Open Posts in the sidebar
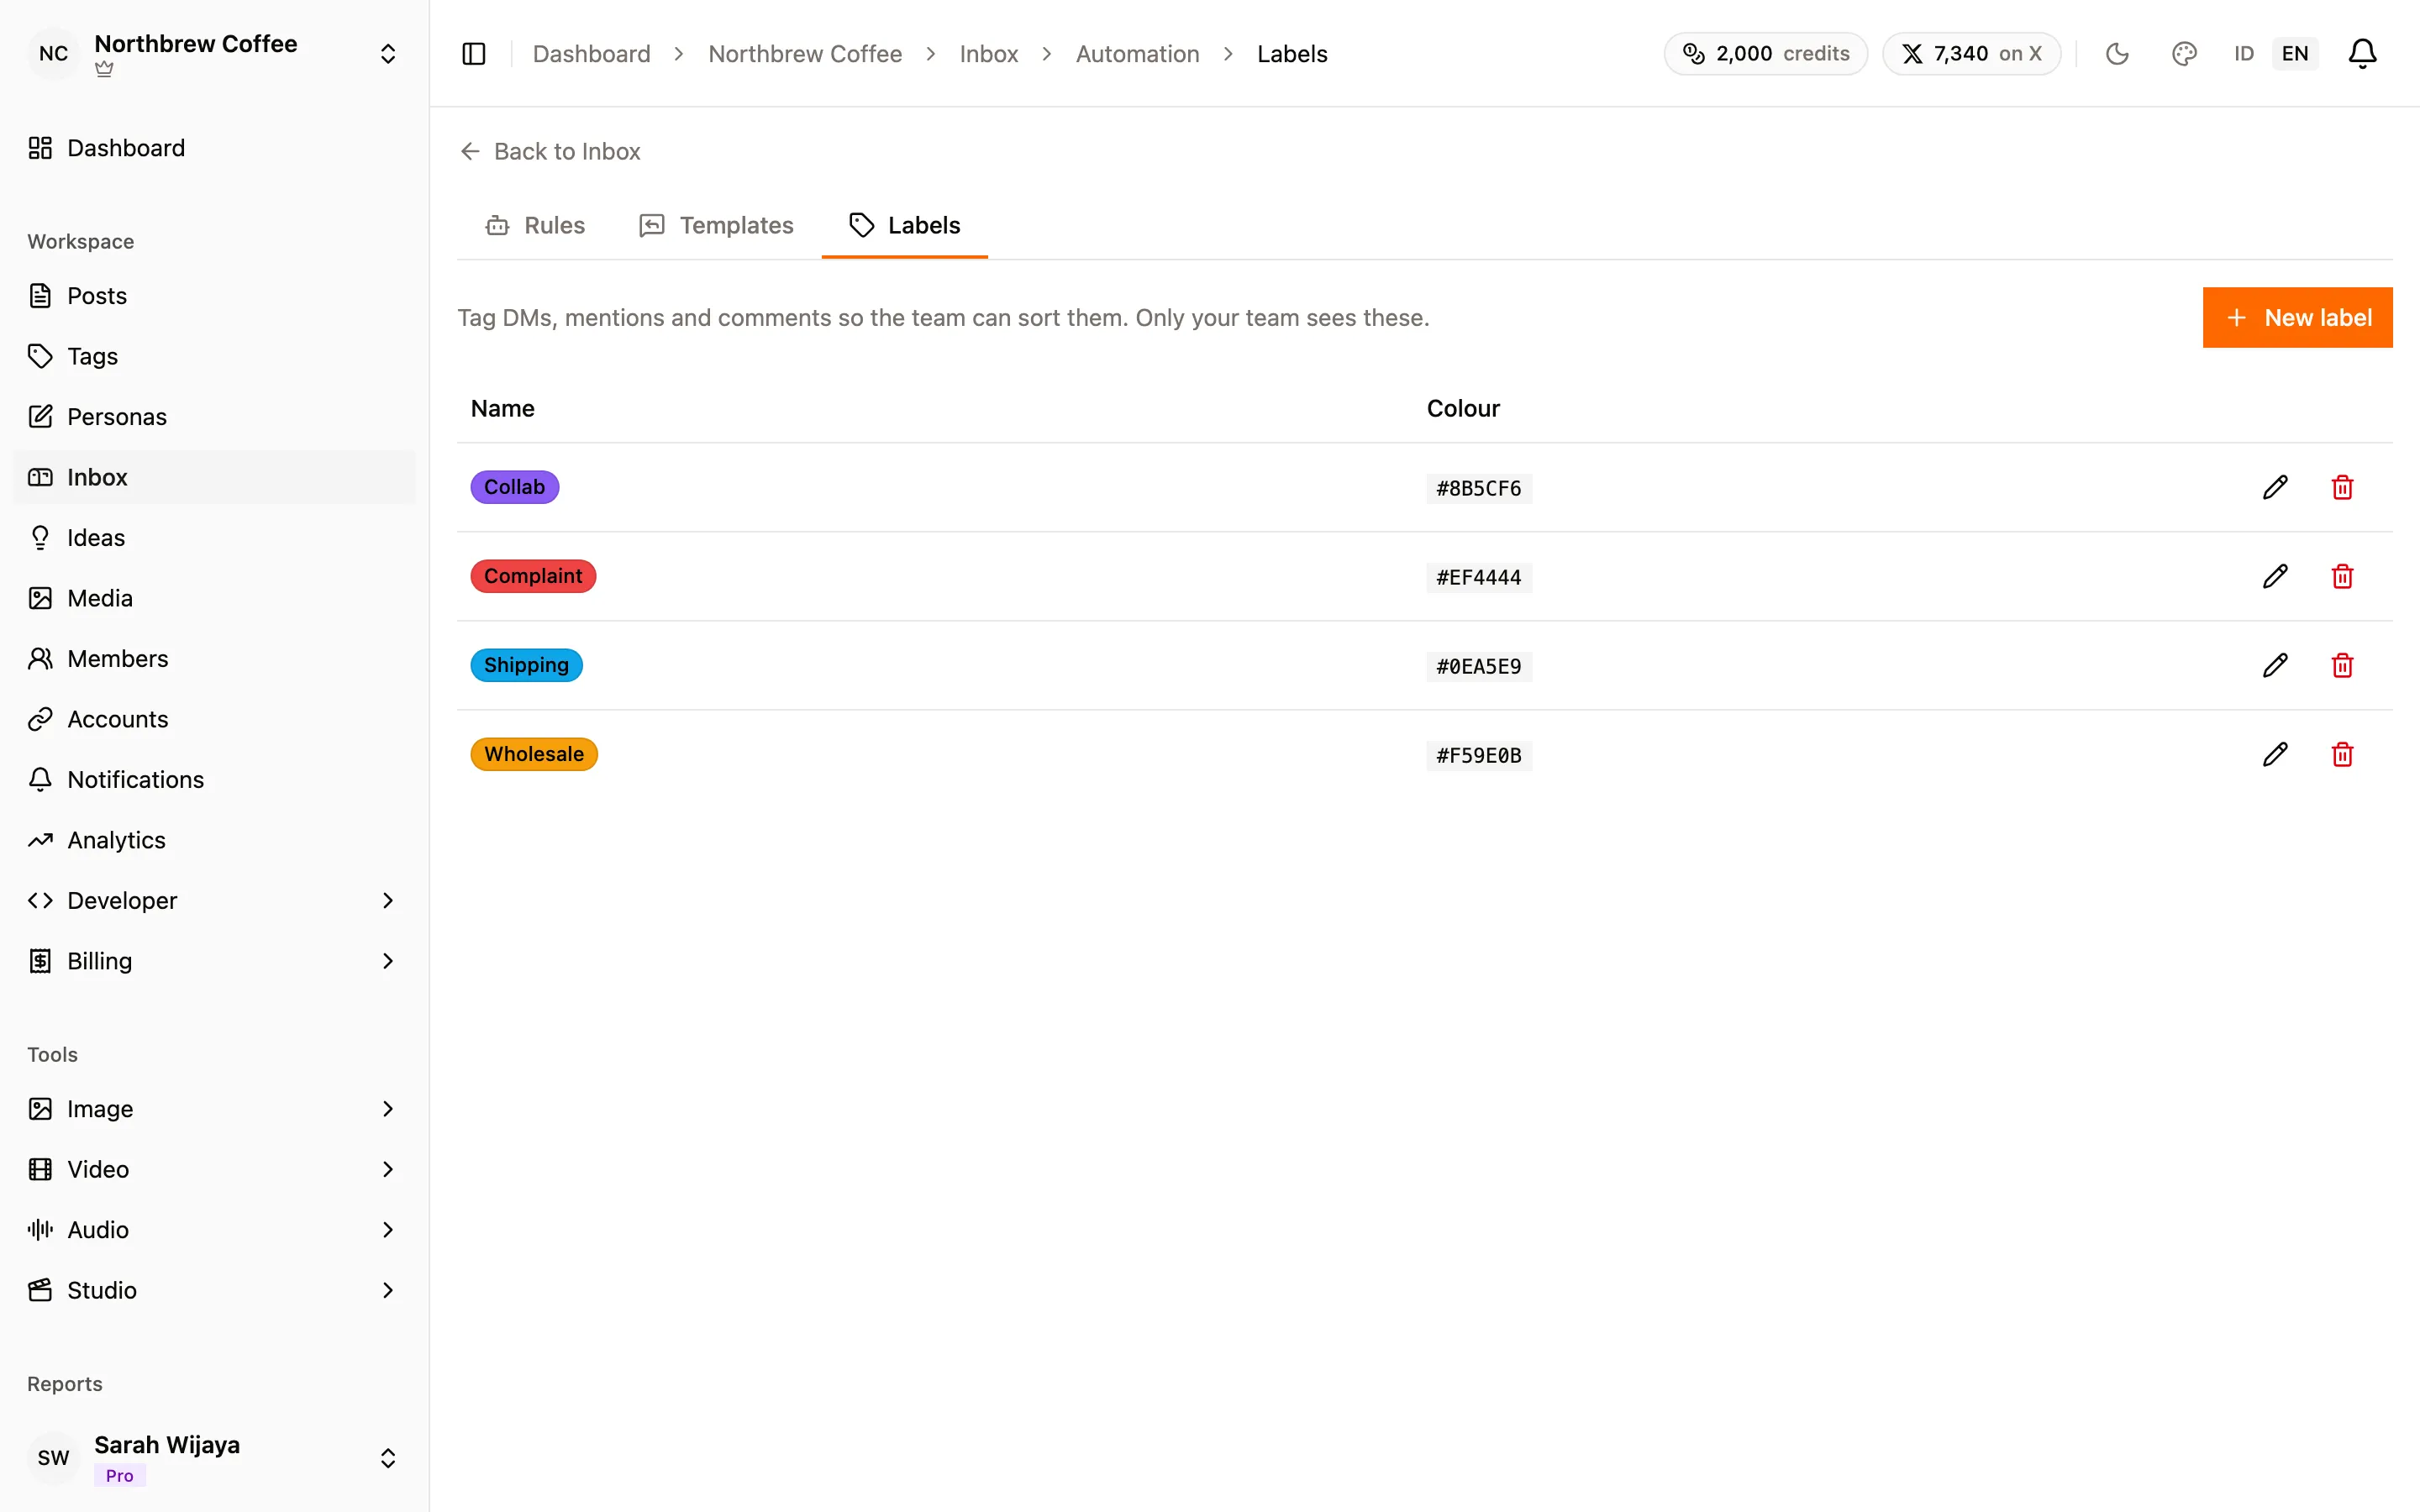This screenshot has height=1512, width=2420. 214,296
